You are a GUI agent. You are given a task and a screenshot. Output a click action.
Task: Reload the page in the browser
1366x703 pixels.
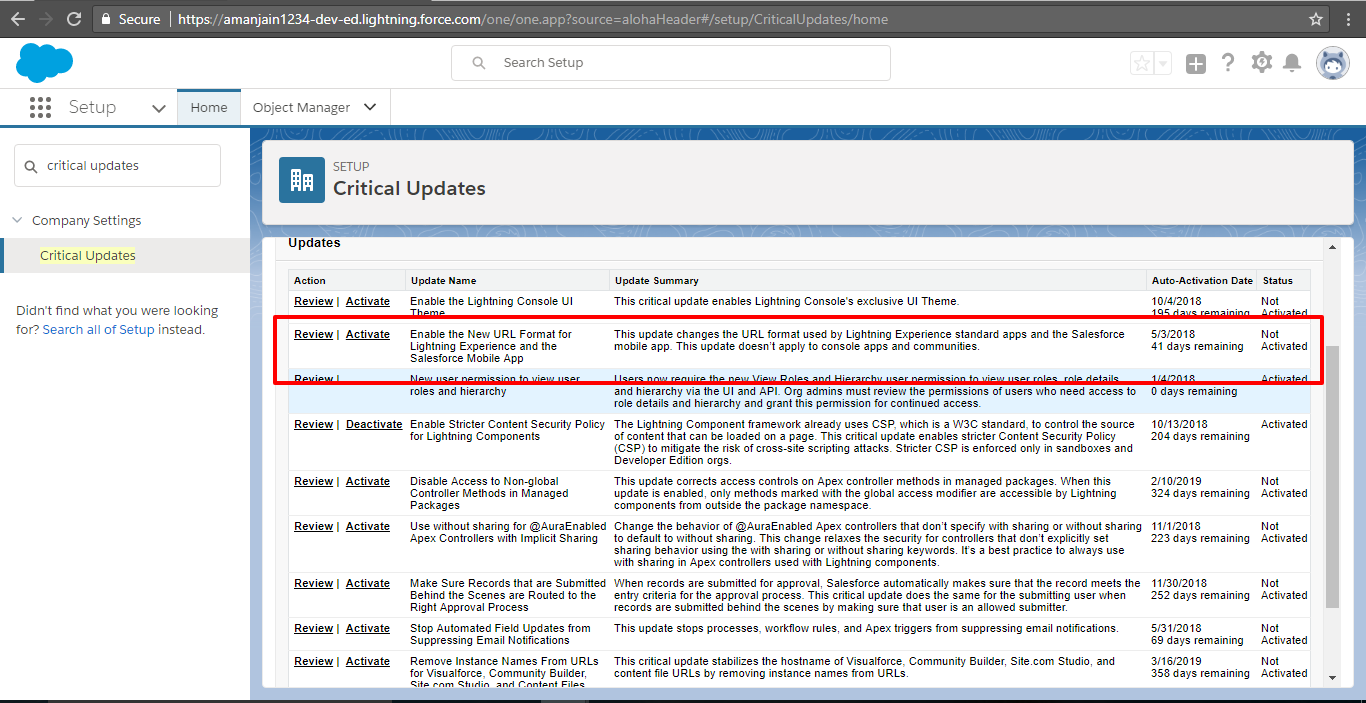coord(74,19)
